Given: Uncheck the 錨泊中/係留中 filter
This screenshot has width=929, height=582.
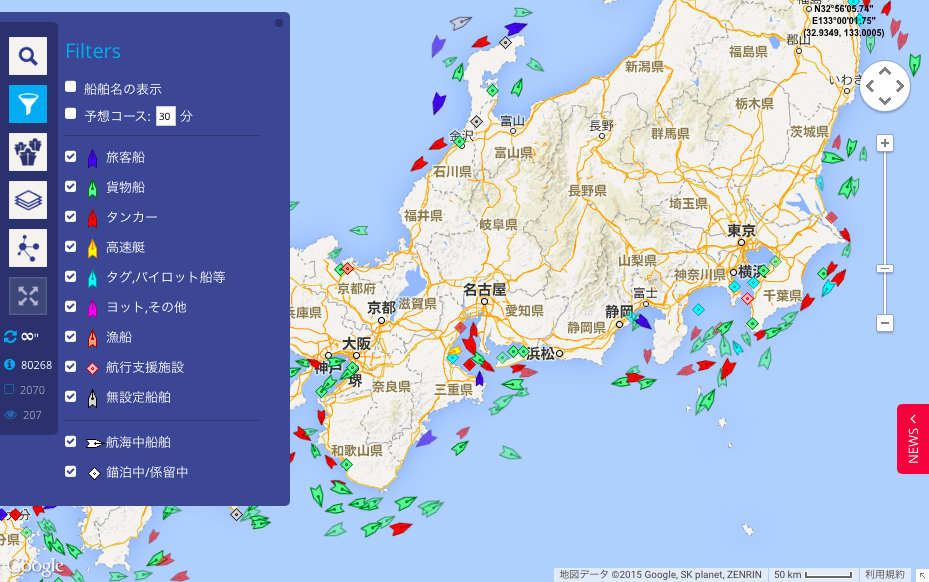Looking at the screenshot, I should click(71, 471).
